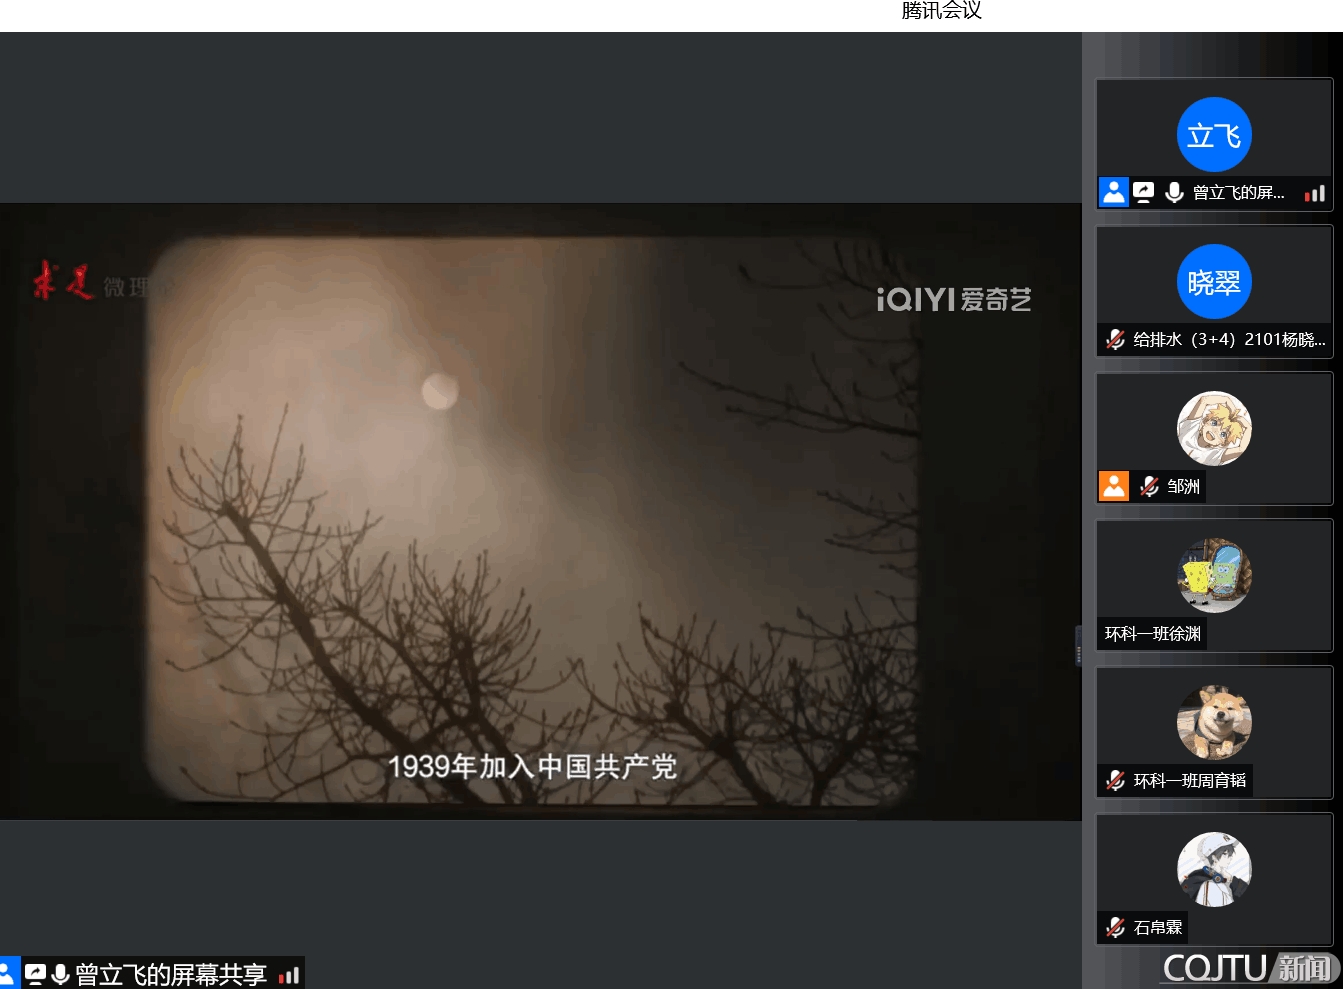
Task: Click the 腾讯会议 window title
Action: pos(941,11)
